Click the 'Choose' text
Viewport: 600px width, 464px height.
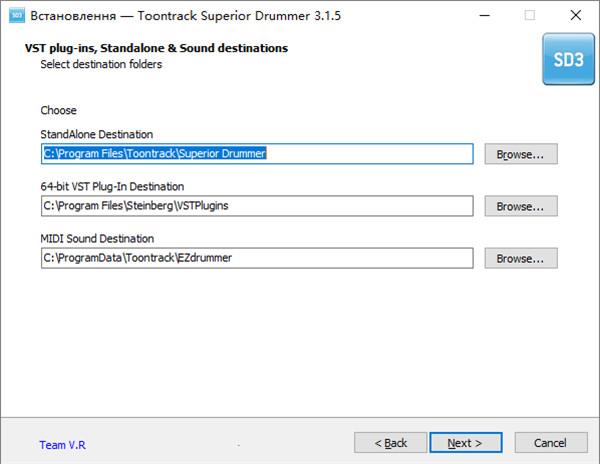click(x=59, y=110)
